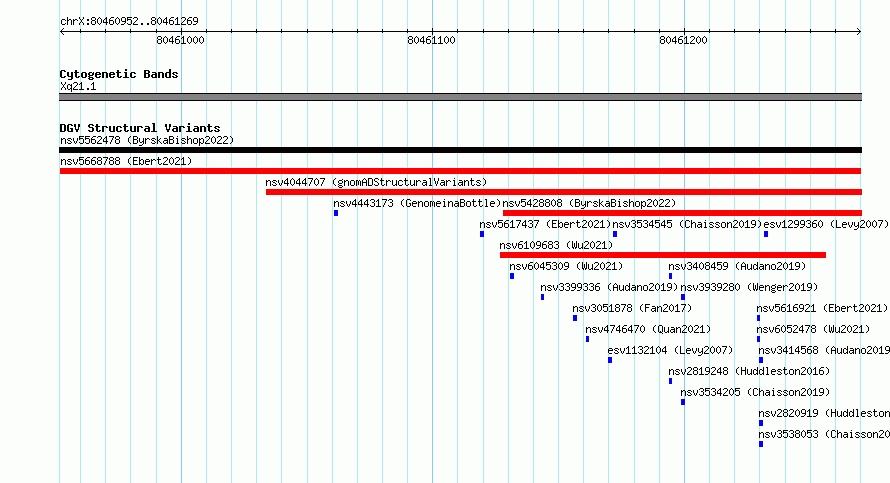Image resolution: width=890 pixels, height=483 pixels.
Task: Click the blue marker under nsv3534545
Action: pos(615,234)
